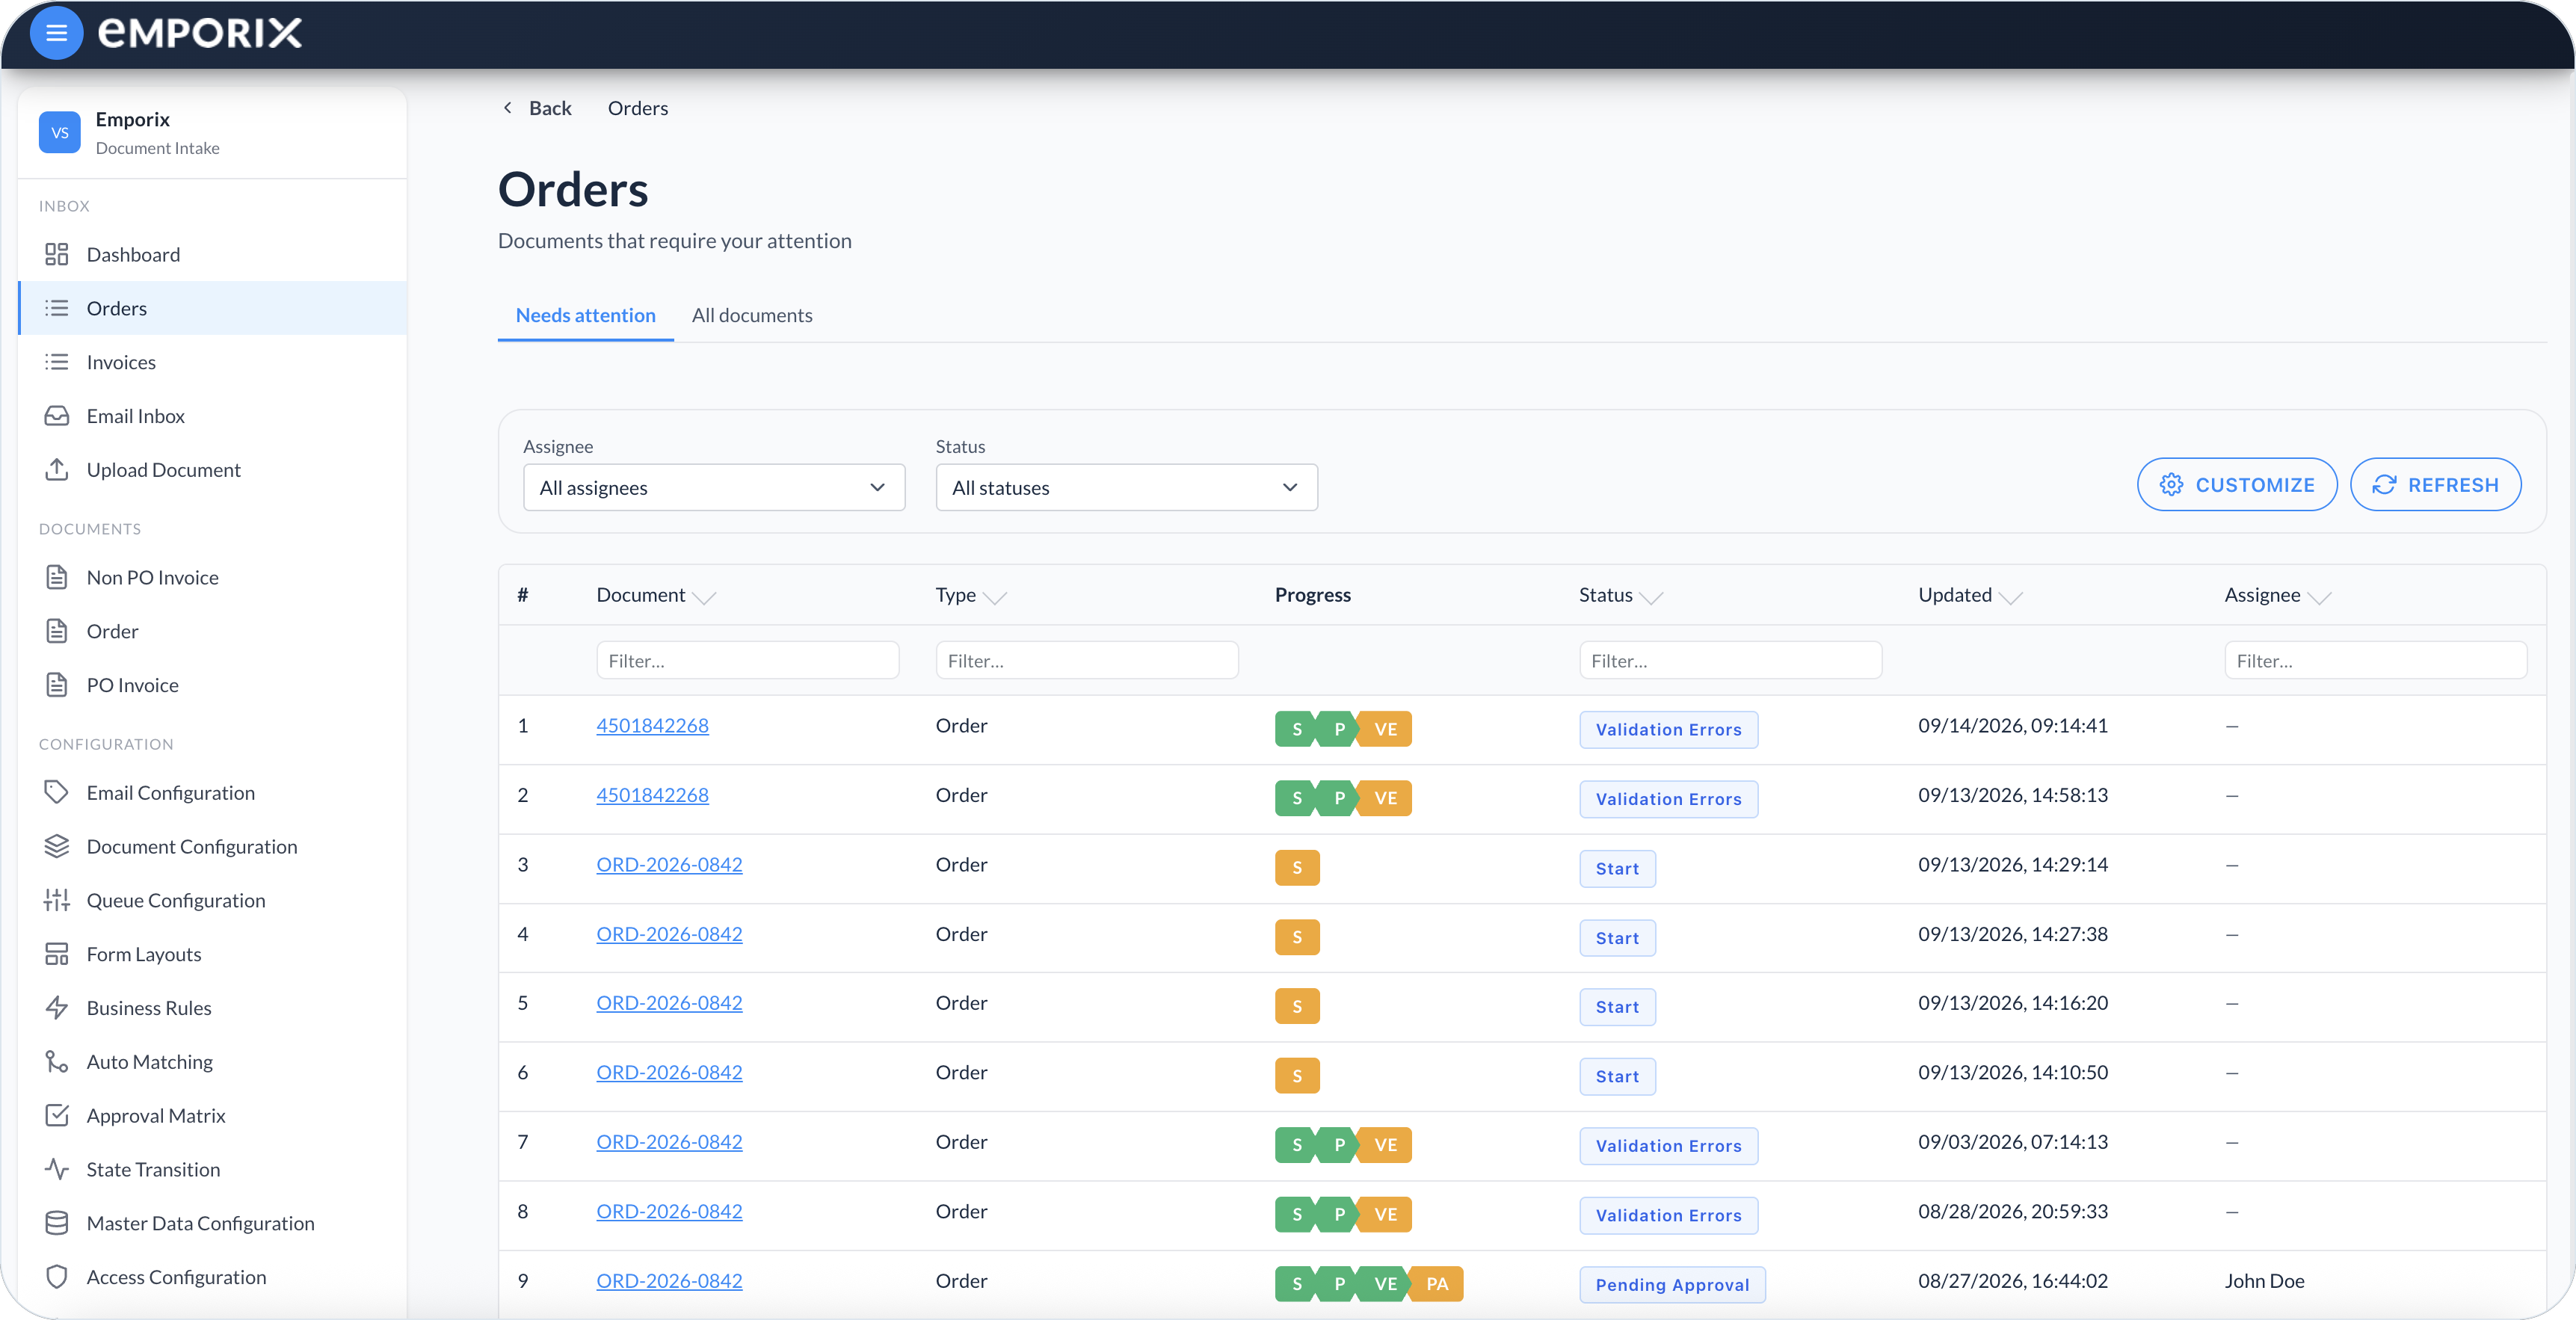Screen dimensions: 2576x1320
Task: Click the Master Data Configuration database icon
Action: (x=57, y=1223)
